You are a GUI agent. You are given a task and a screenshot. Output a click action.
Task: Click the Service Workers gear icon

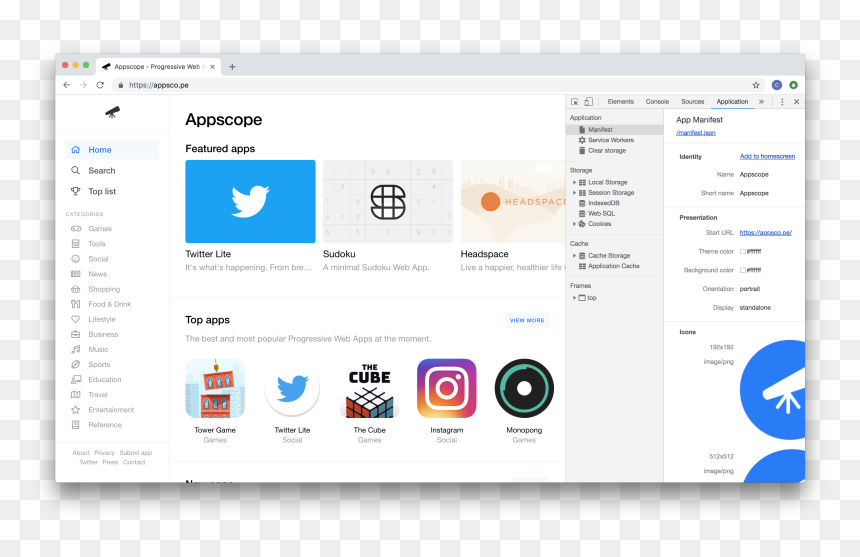coord(582,140)
